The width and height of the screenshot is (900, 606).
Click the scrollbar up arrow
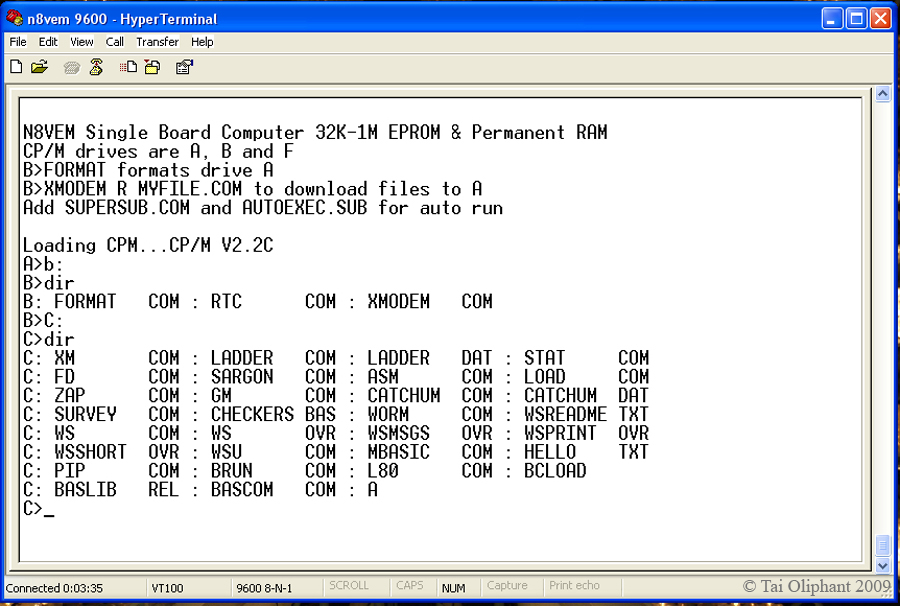882,94
